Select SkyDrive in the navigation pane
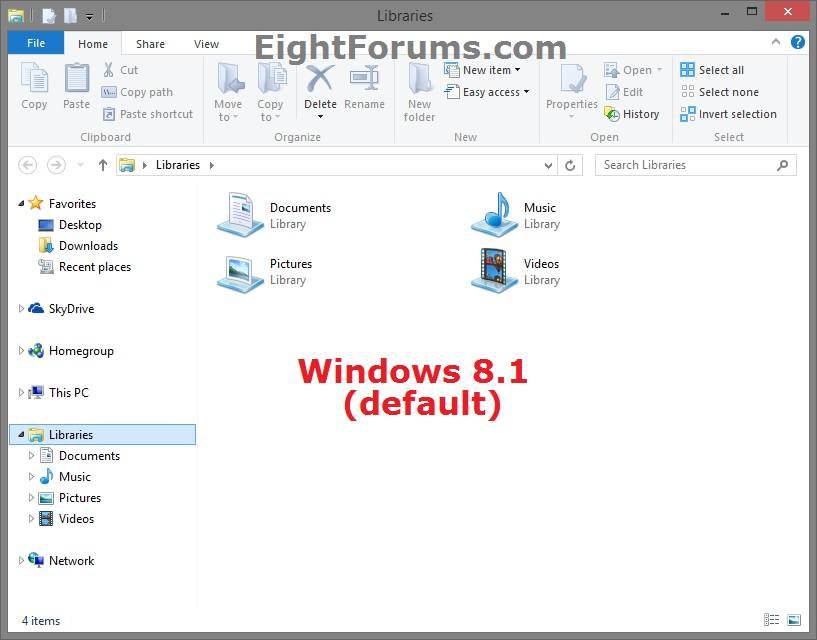Viewport: 817px width, 640px height. (61, 309)
